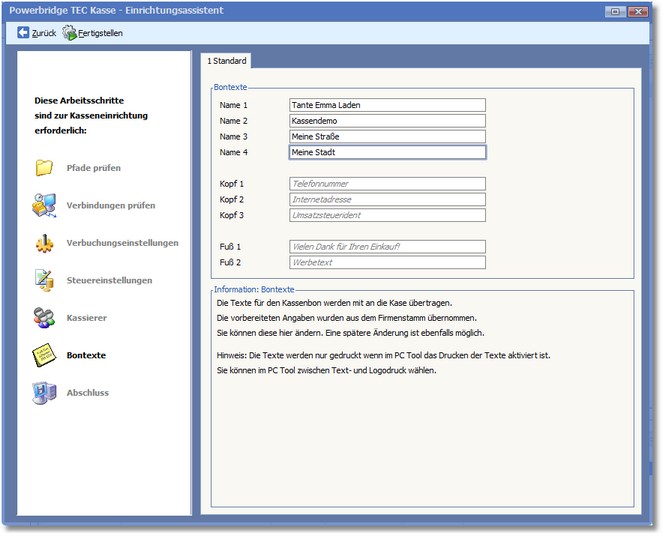Select the Pfade prüfen folder icon
This screenshot has height=536, width=663.
click(x=44, y=168)
